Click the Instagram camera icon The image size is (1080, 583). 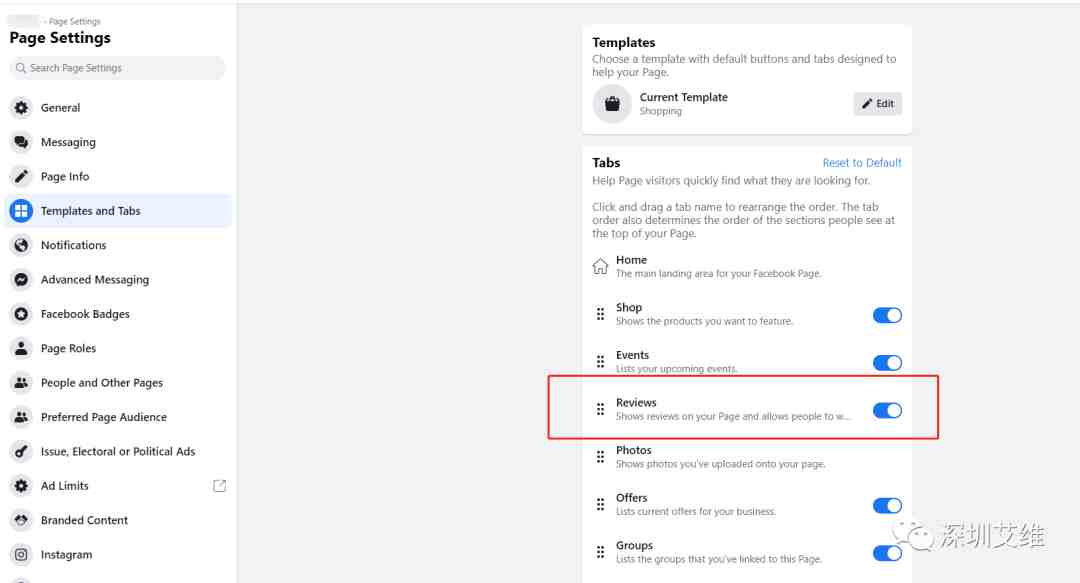pos(21,555)
